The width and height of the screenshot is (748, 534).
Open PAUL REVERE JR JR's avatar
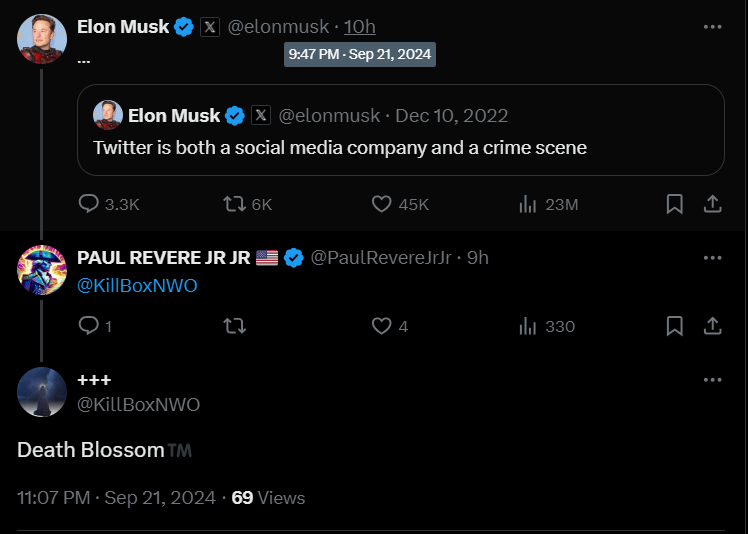coord(42,270)
